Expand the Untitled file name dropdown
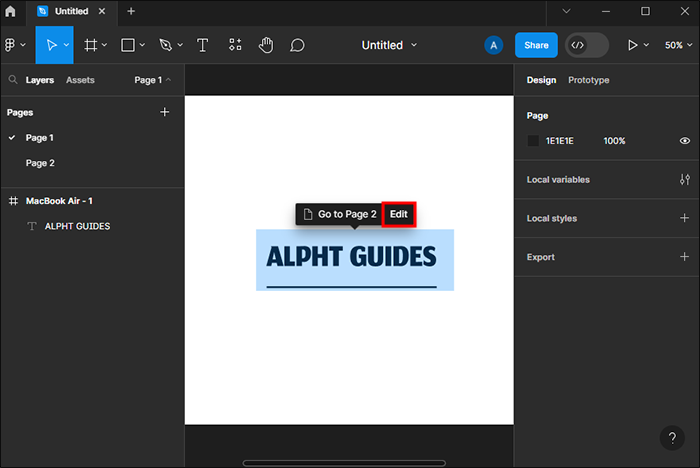Image resolution: width=700 pixels, height=468 pixels. (389, 45)
